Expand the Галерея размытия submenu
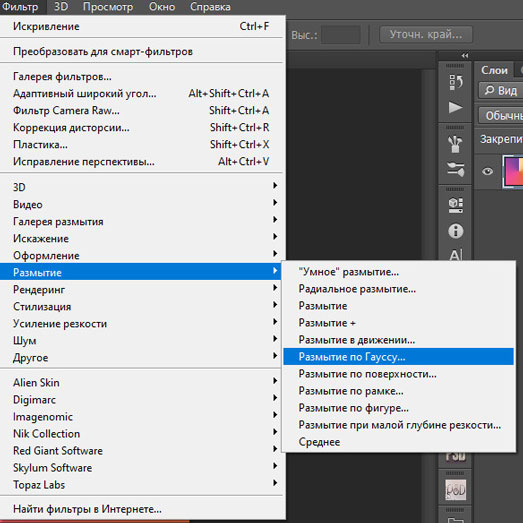This screenshot has width=523, height=523. pyautogui.click(x=141, y=221)
